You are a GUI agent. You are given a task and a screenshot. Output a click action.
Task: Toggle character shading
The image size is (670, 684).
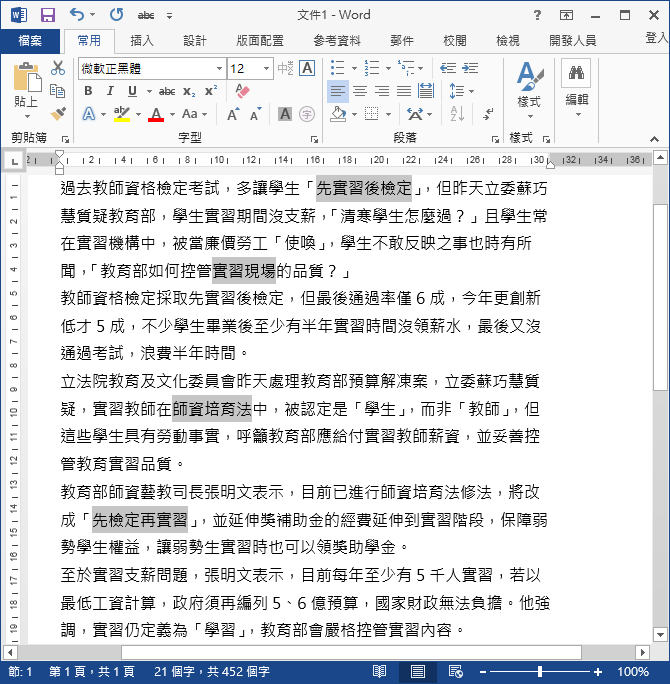(285, 114)
